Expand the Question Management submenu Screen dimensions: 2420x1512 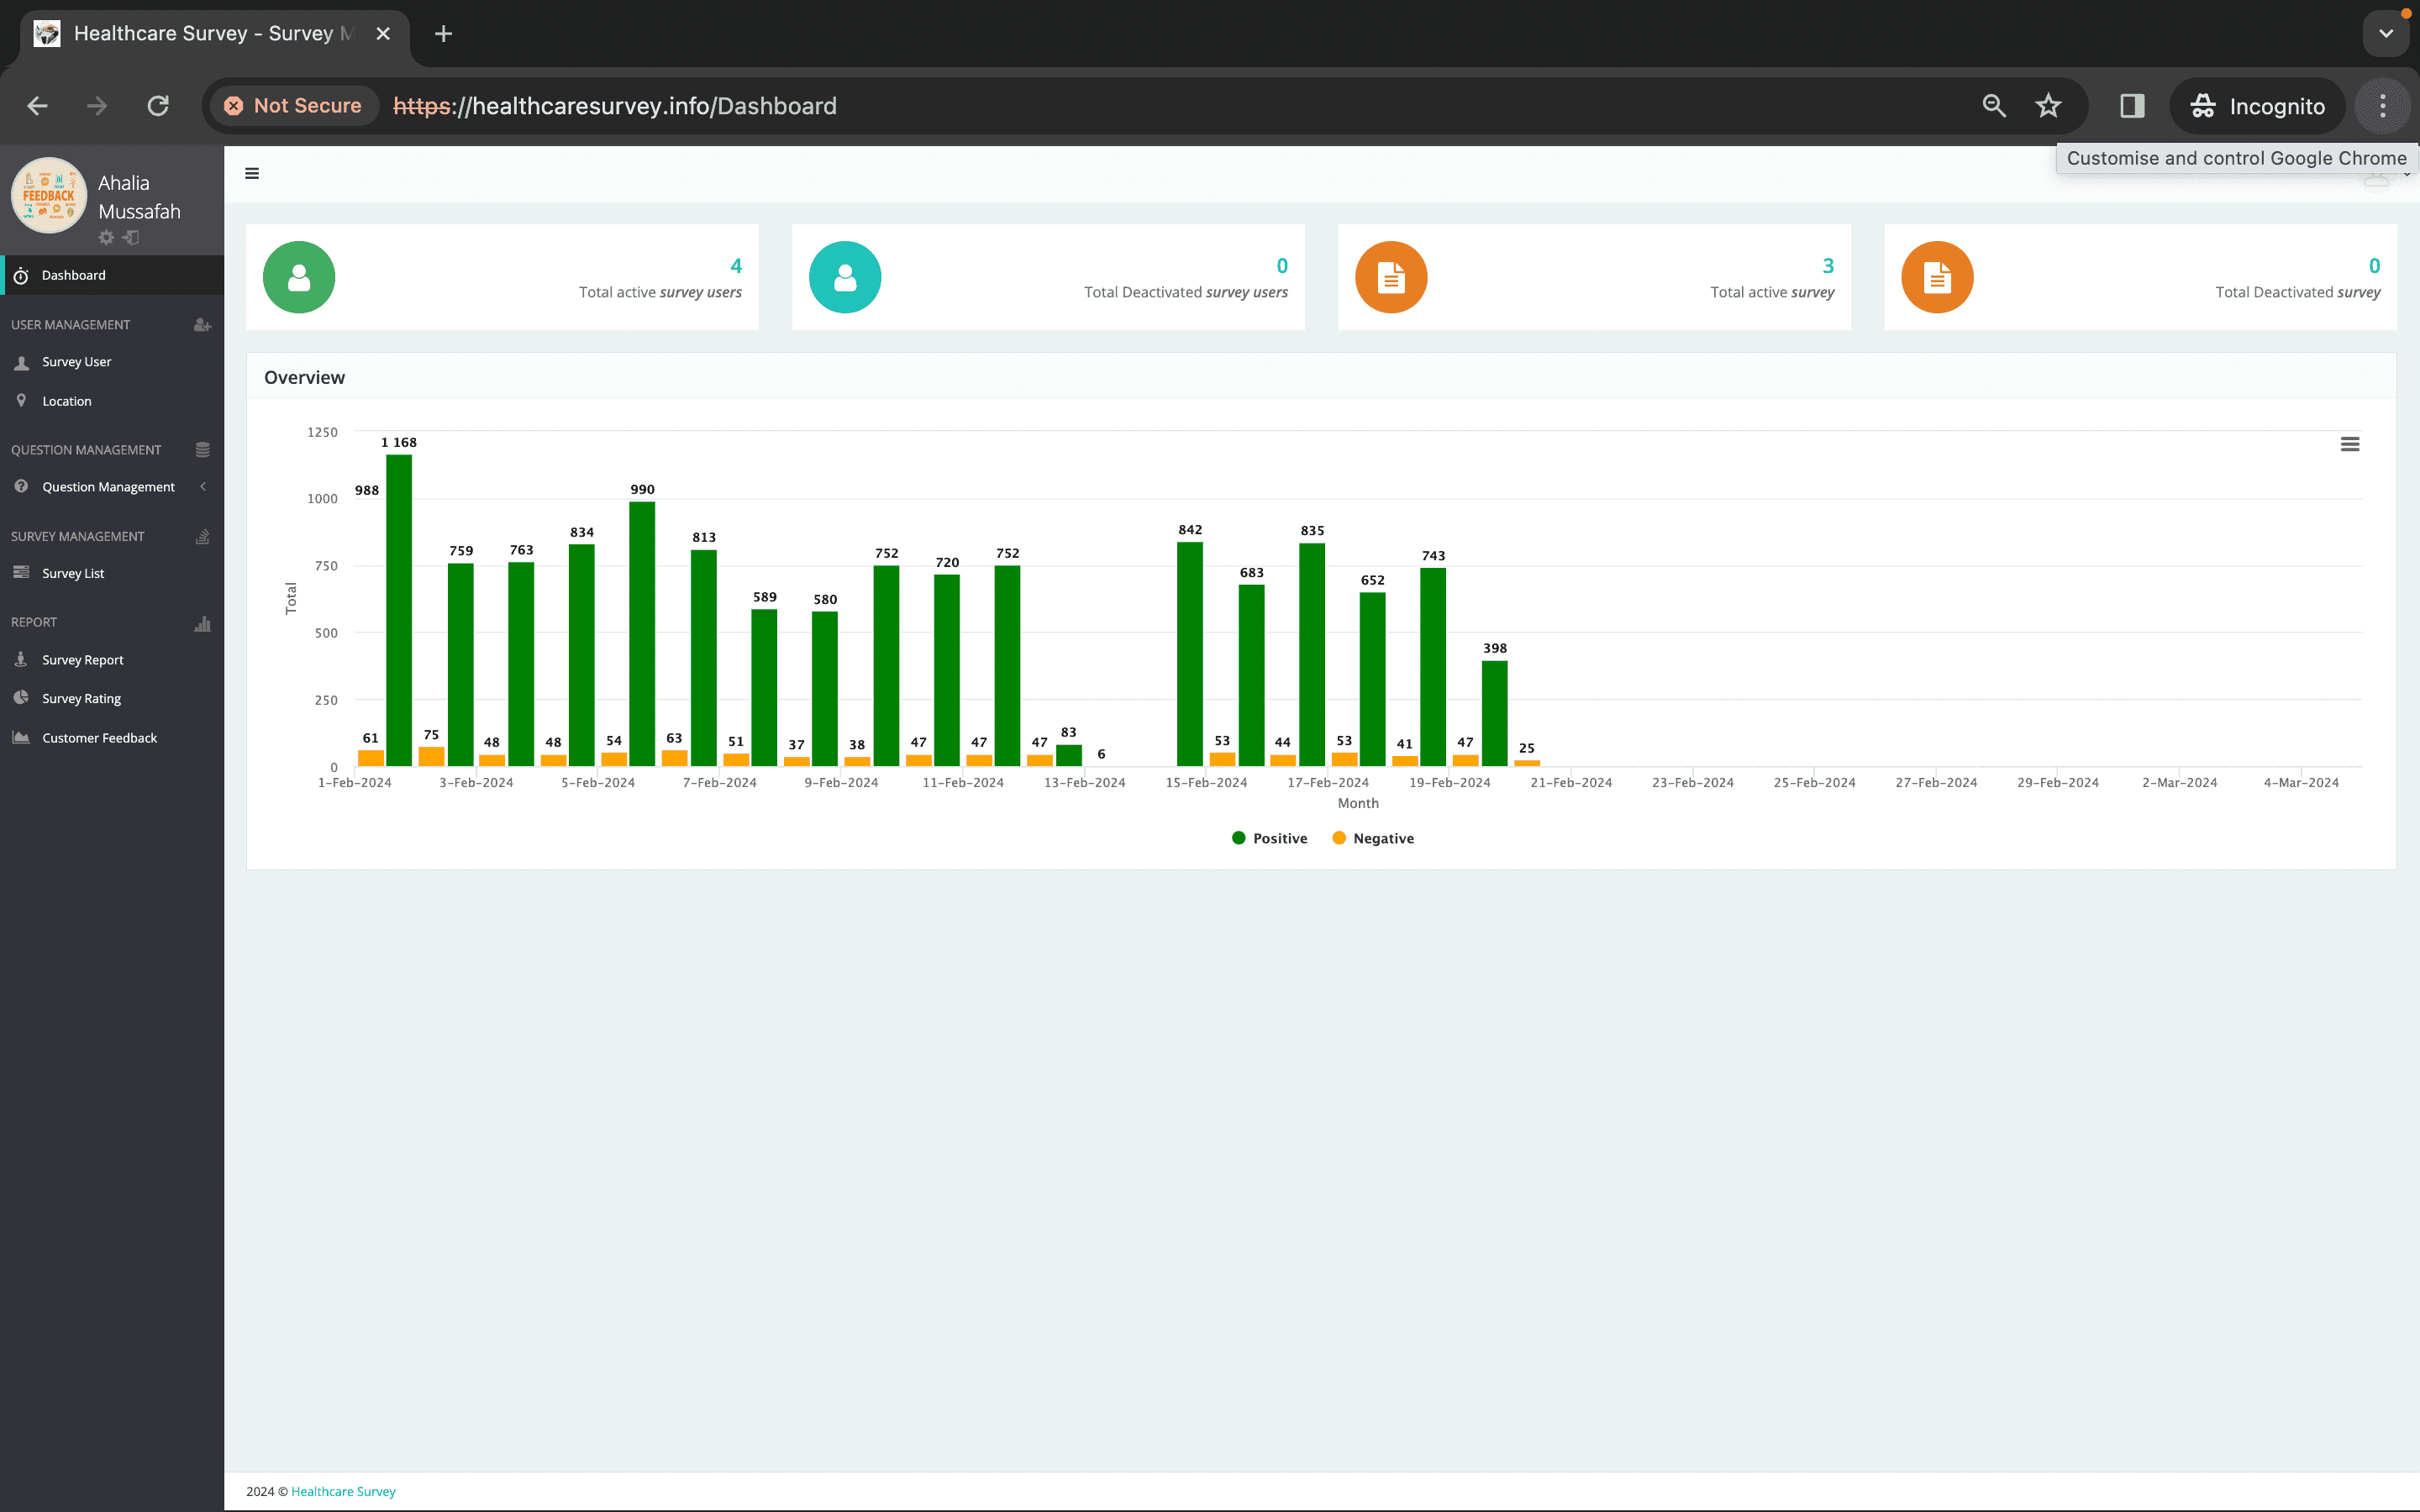pos(108,487)
